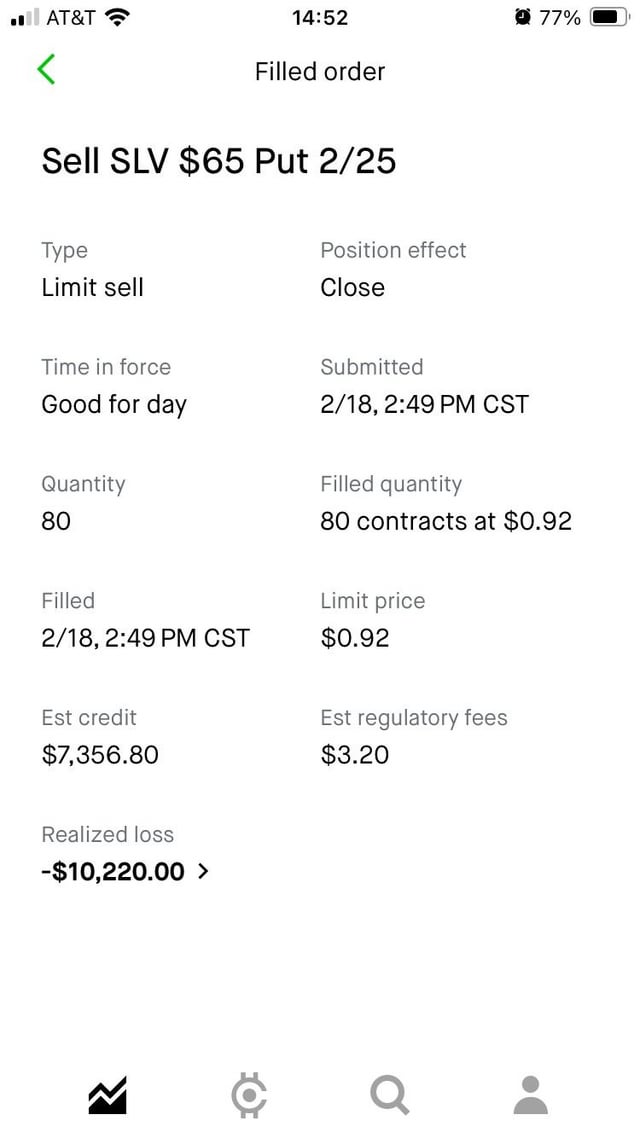Tap the Limit price $0.92 value

(x=355, y=637)
